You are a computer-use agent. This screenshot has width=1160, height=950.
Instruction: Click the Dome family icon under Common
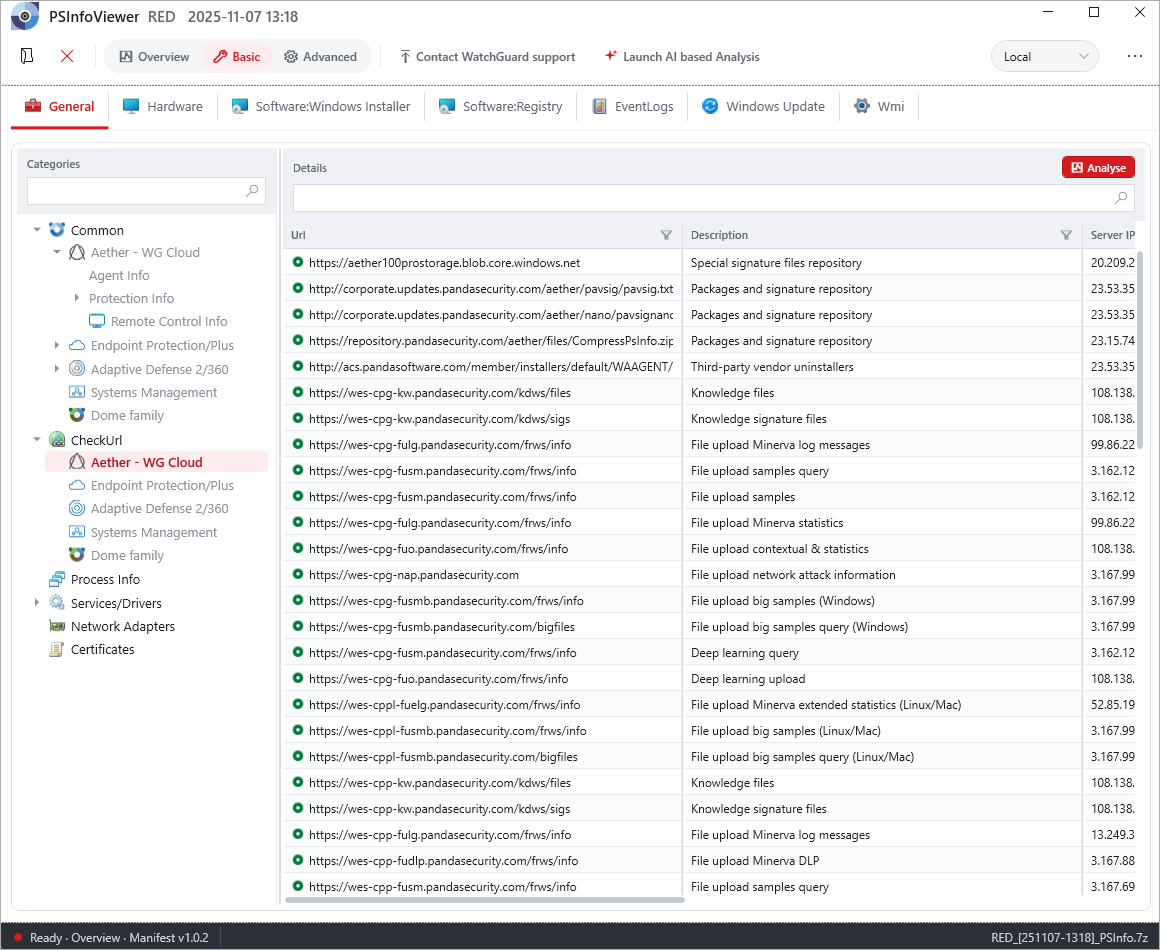[x=77, y=414]
